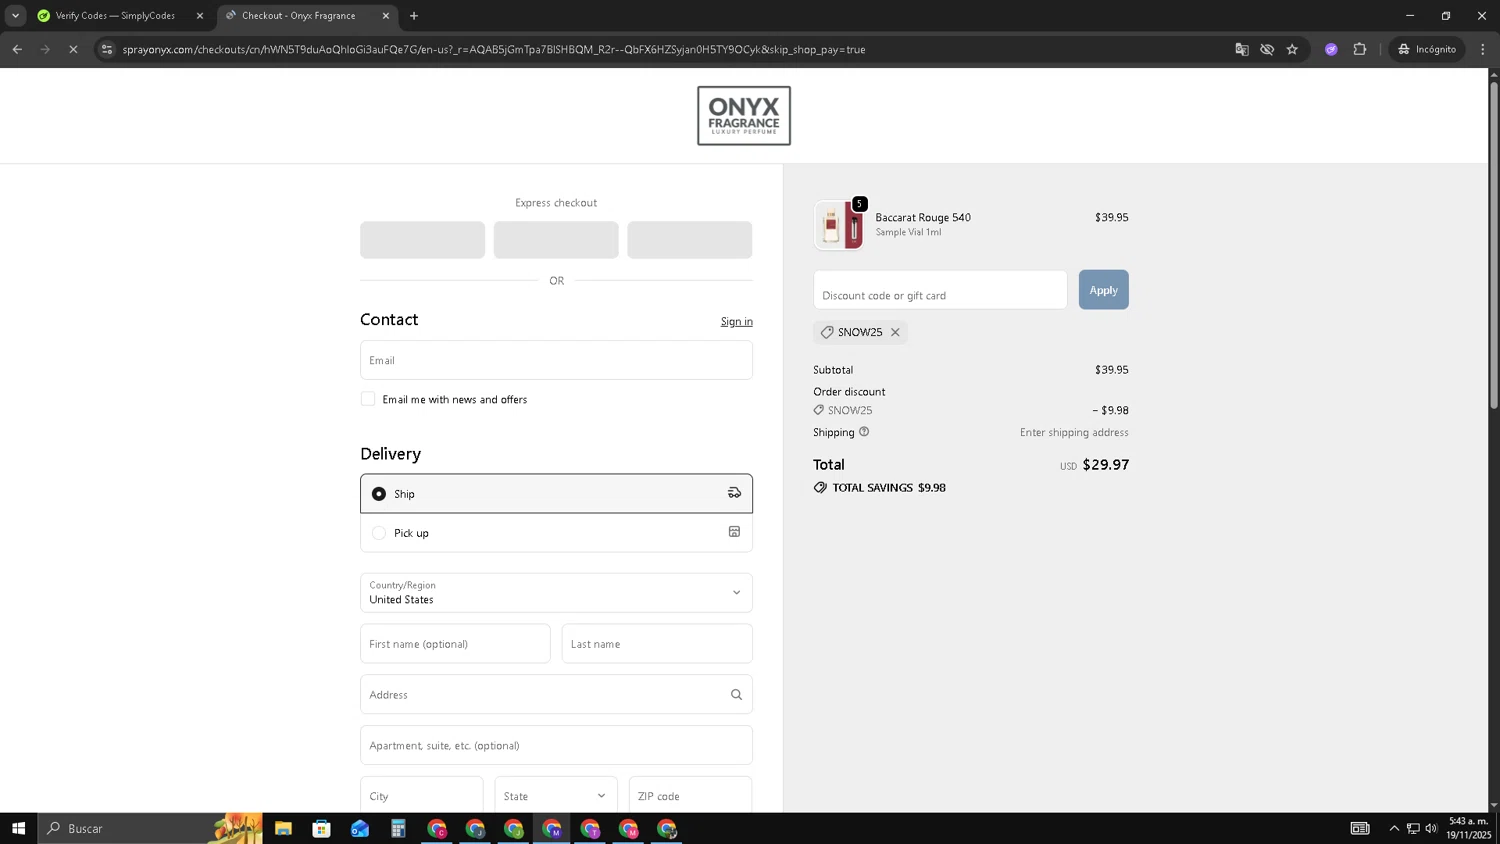Stop loading the page

(73, 49)
